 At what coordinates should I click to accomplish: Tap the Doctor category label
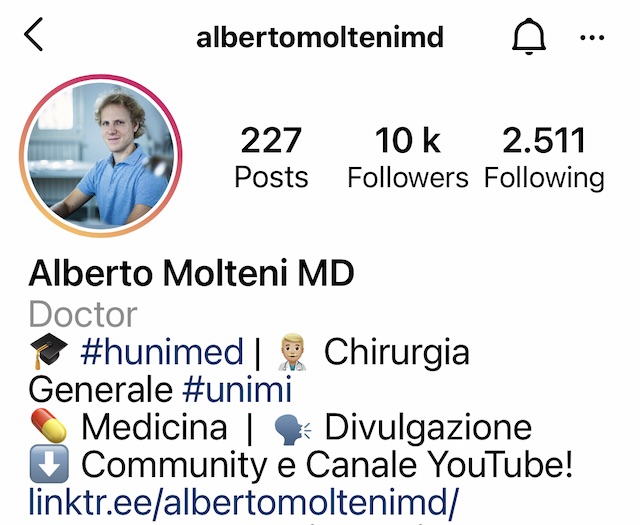(x=83, y=314)
